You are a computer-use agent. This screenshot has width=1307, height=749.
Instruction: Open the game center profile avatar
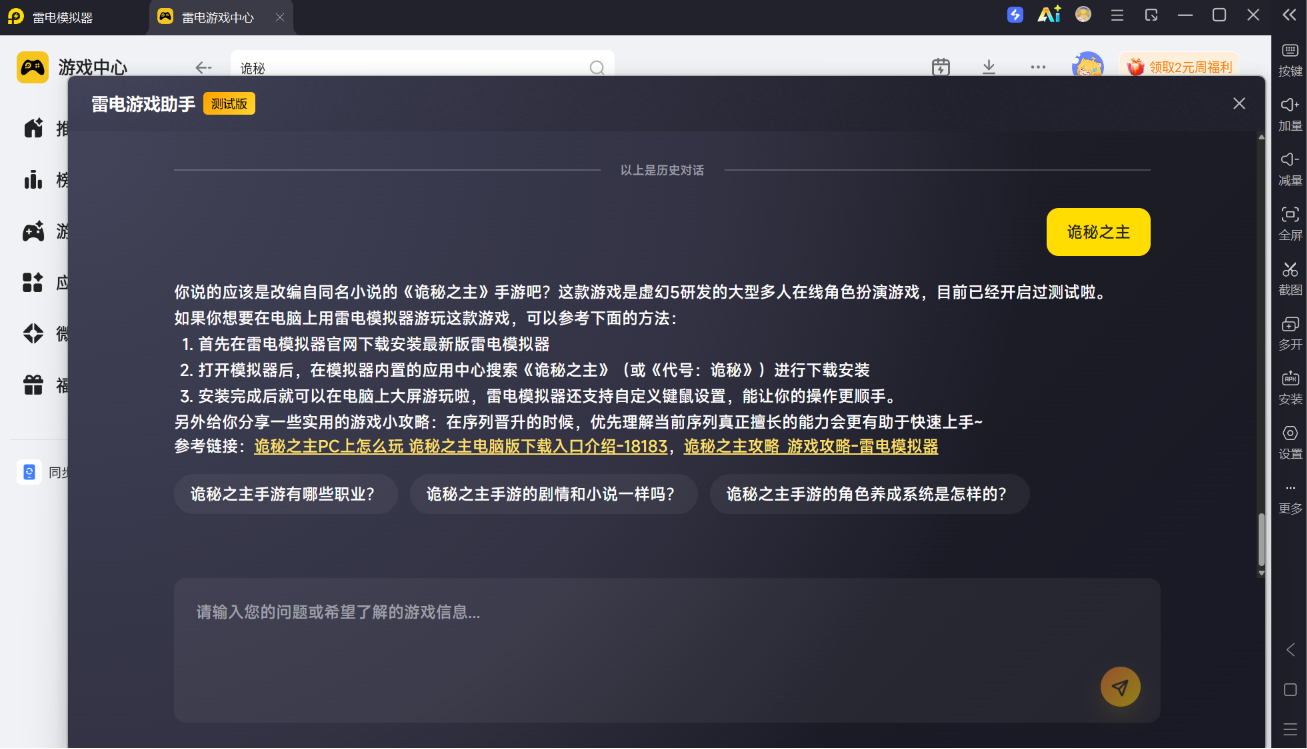click(1087, 66)
